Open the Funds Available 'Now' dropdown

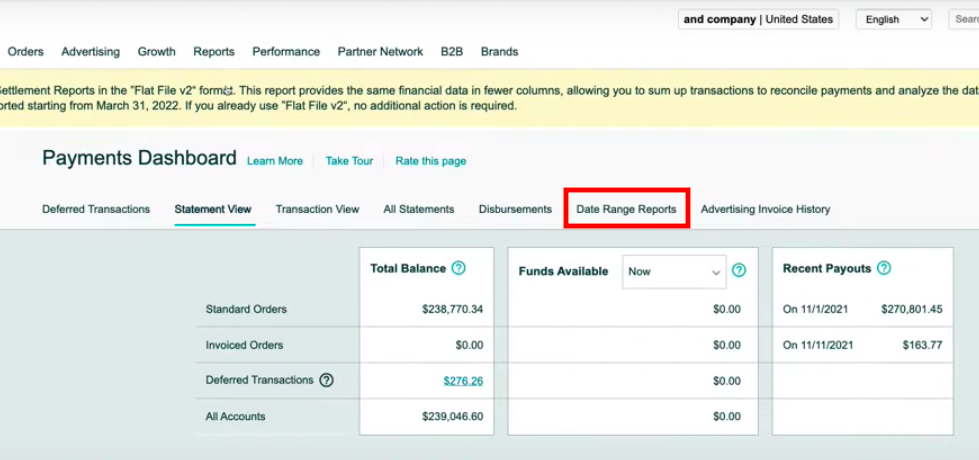tap(673, 271)
